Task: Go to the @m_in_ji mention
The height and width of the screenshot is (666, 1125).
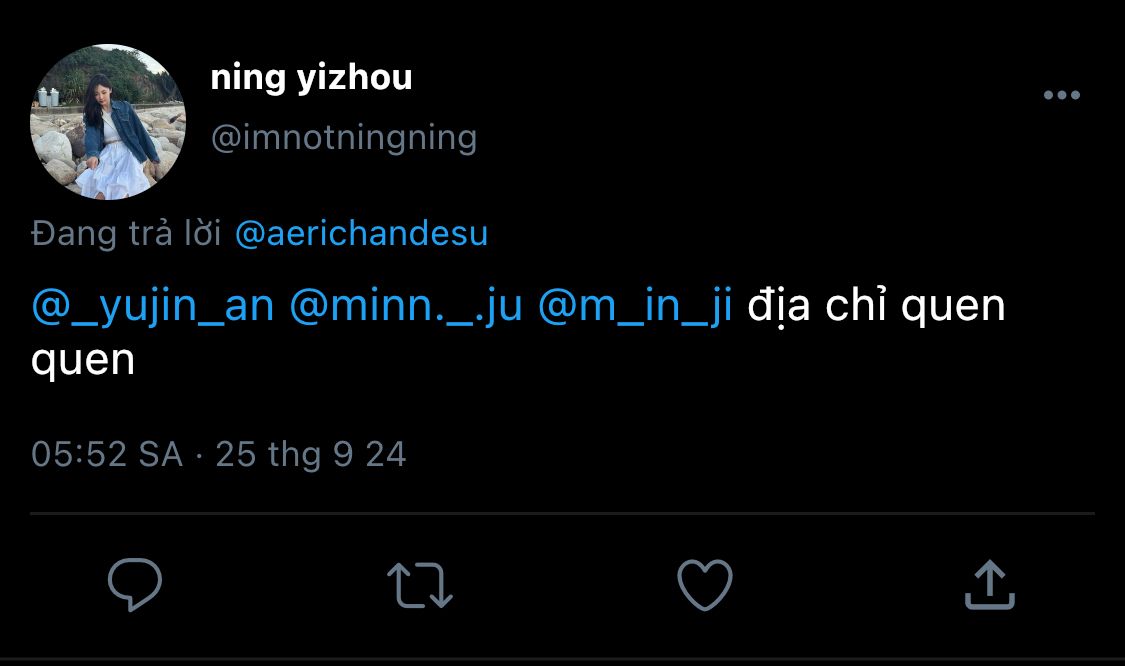Action: 635,306
